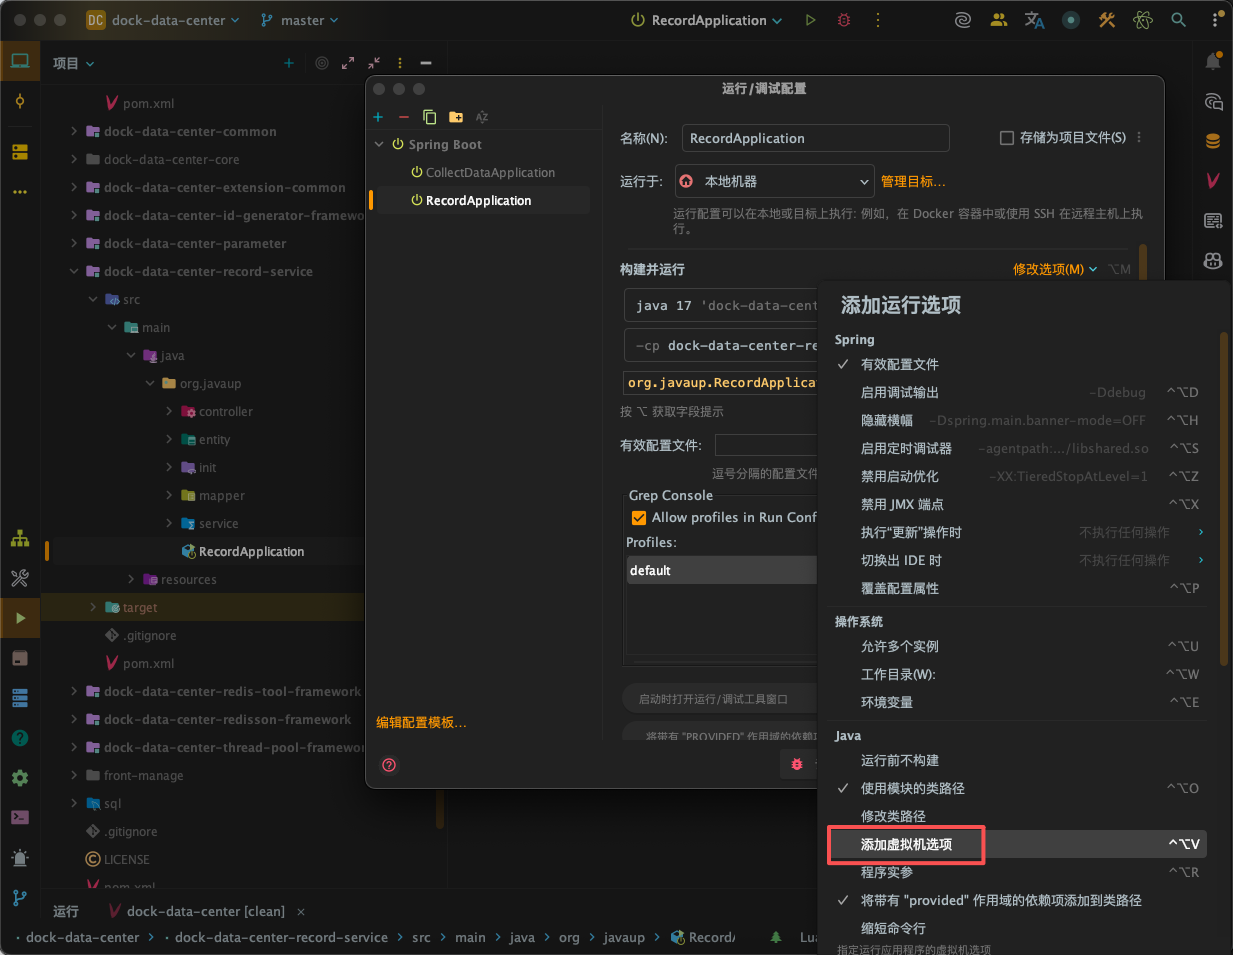Open Search Everywhere magnifier icon

click(x=1179, y=20)
